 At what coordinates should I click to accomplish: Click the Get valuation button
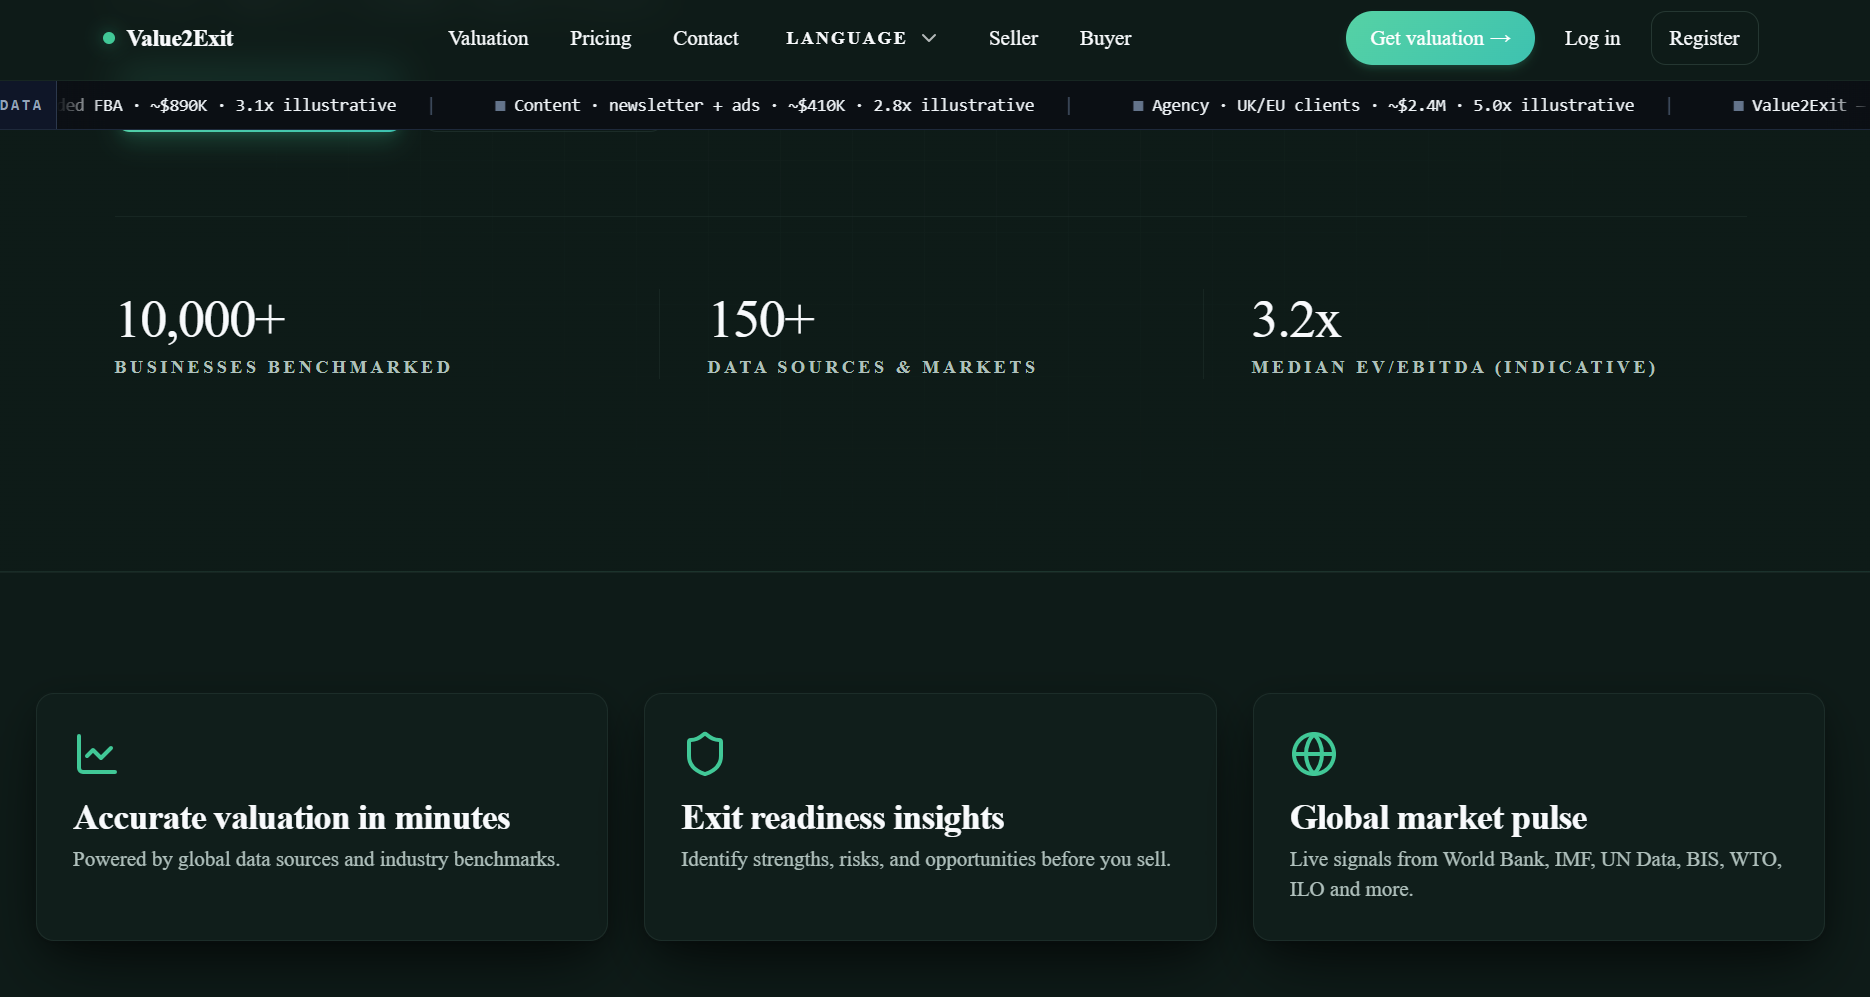coord(1440,38)
